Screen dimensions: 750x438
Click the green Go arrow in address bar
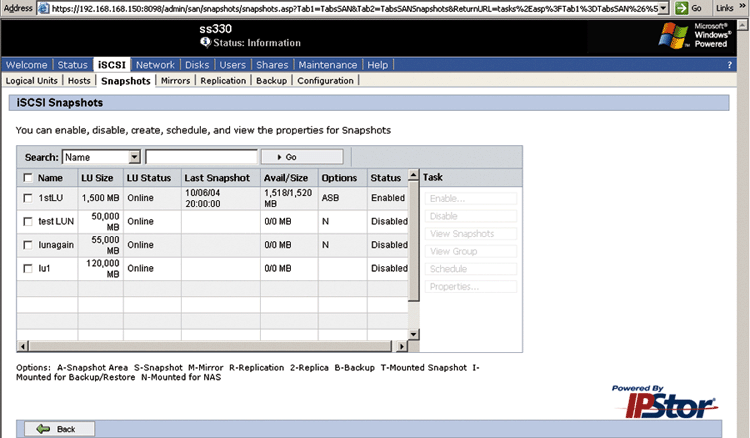point(680,7)
